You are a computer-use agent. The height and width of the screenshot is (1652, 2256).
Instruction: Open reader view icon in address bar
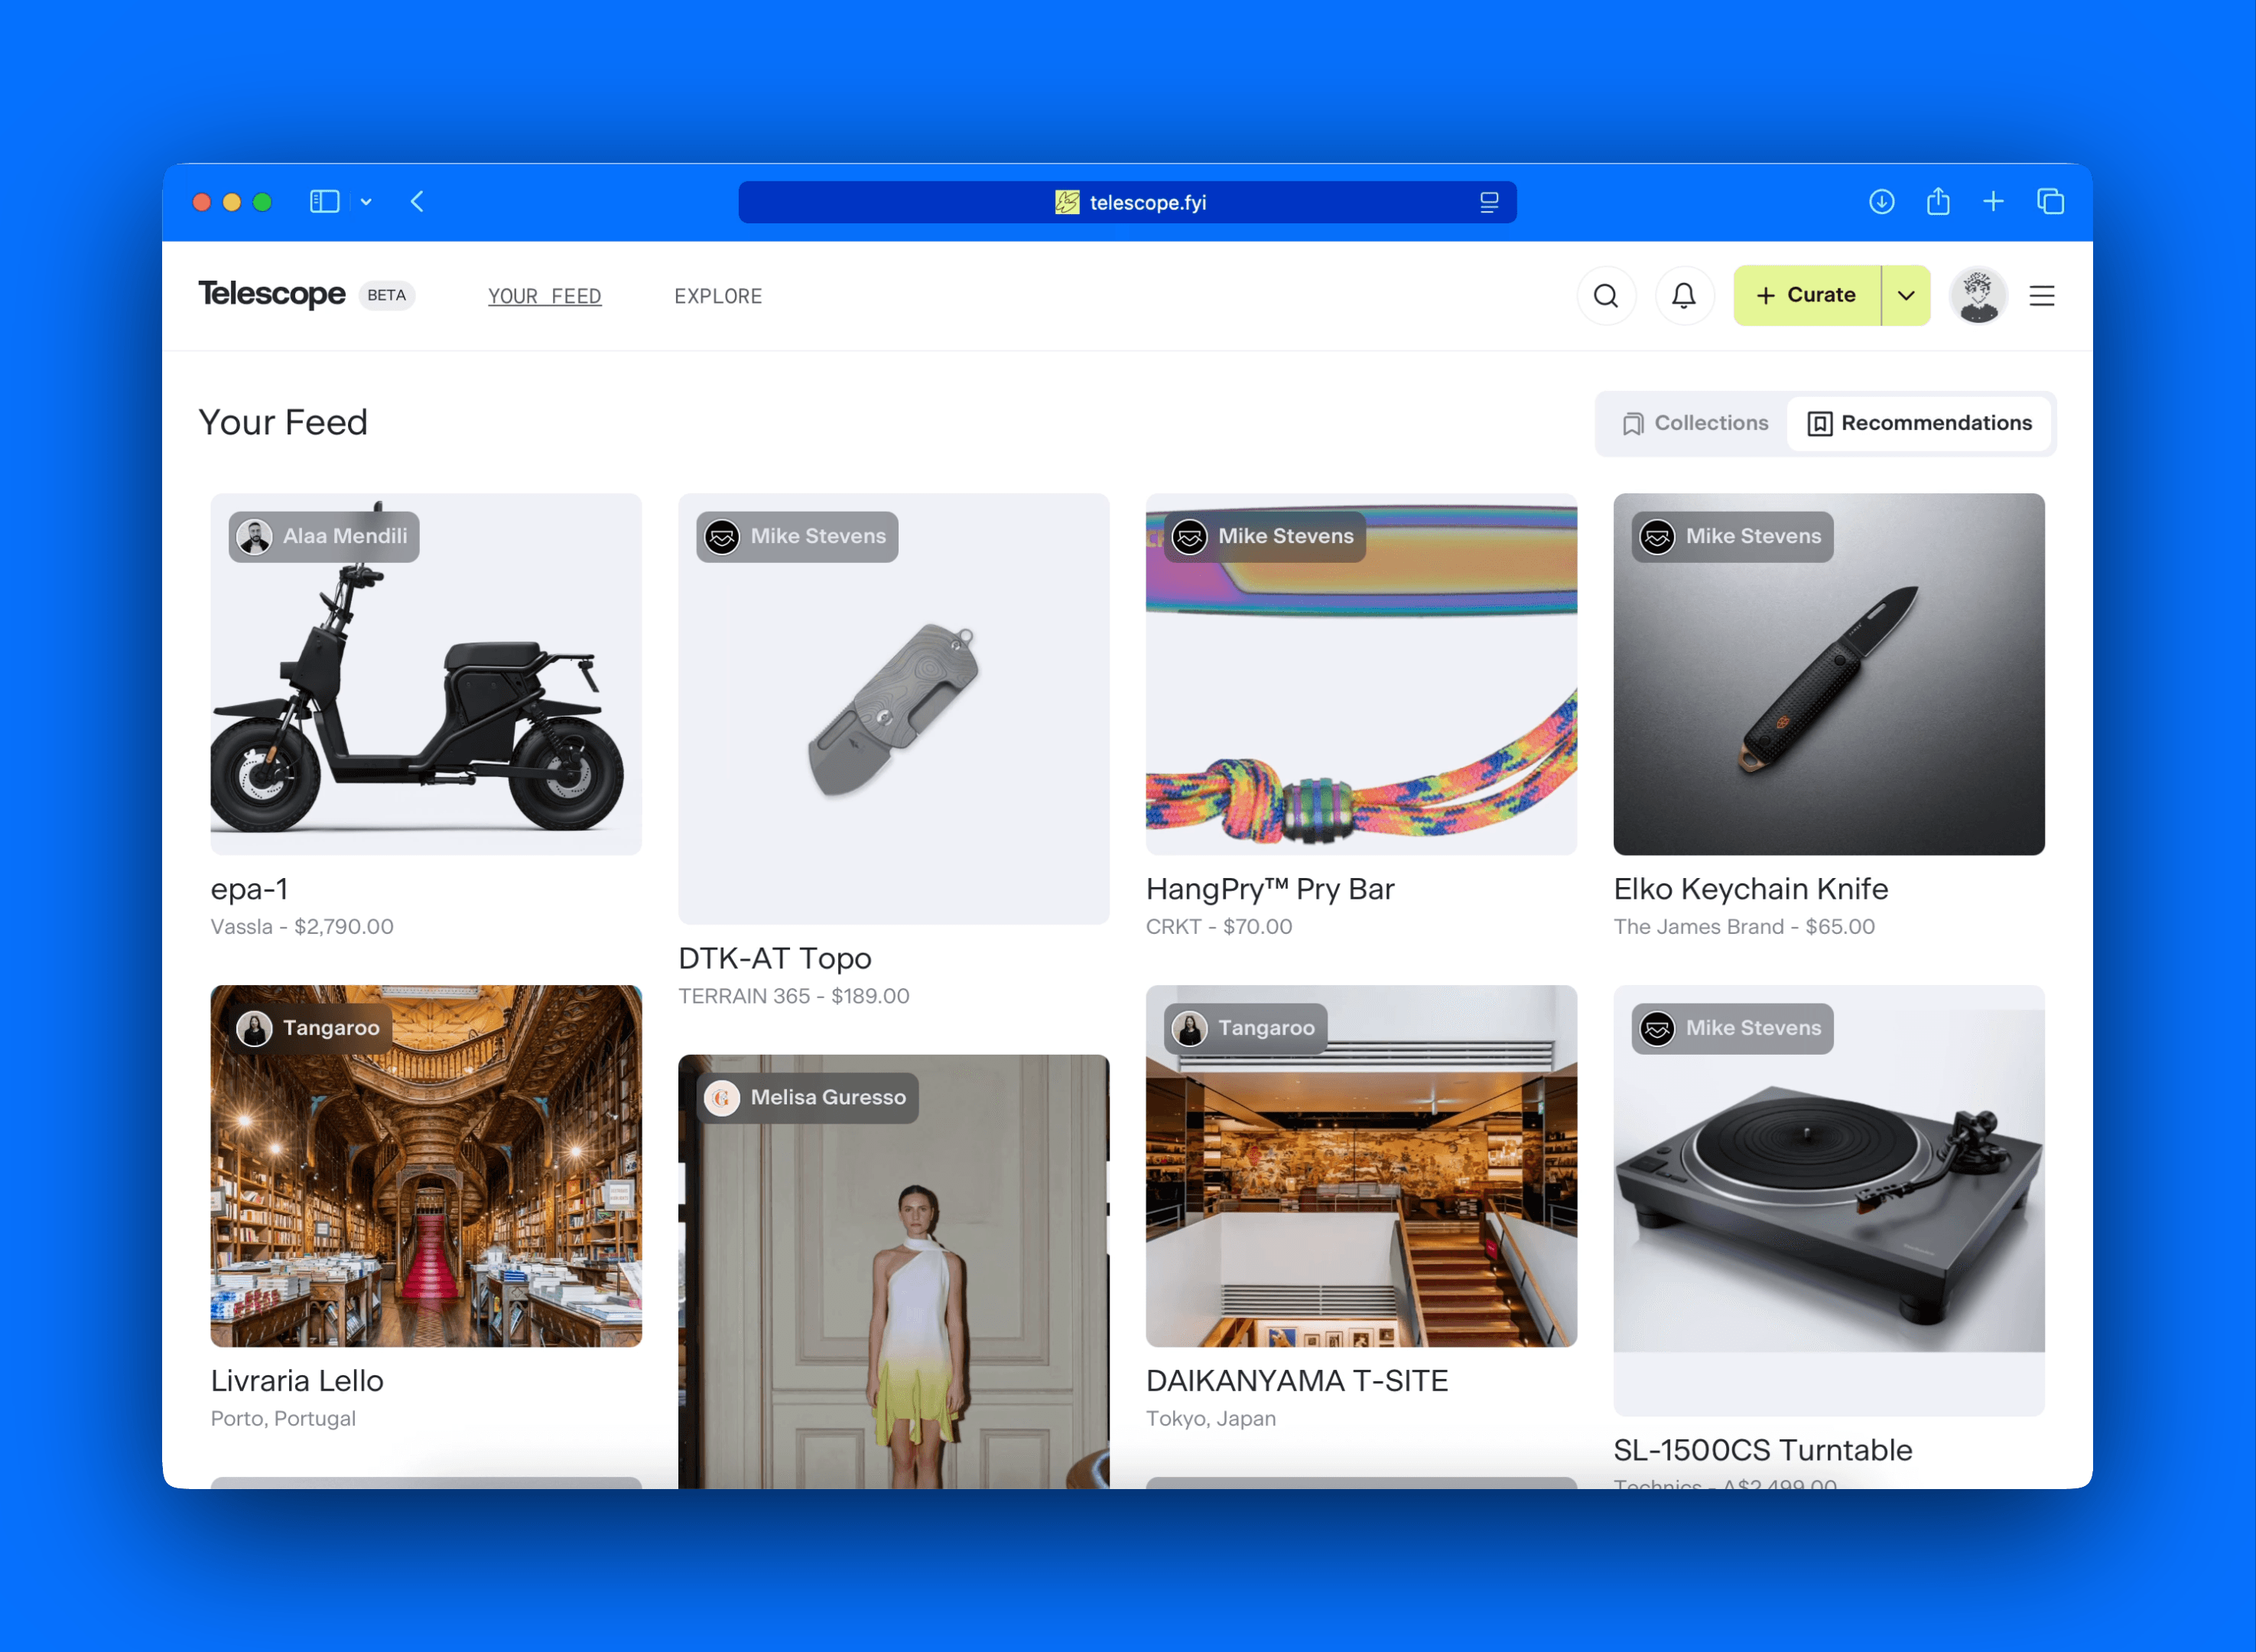tap(1488, 203)
